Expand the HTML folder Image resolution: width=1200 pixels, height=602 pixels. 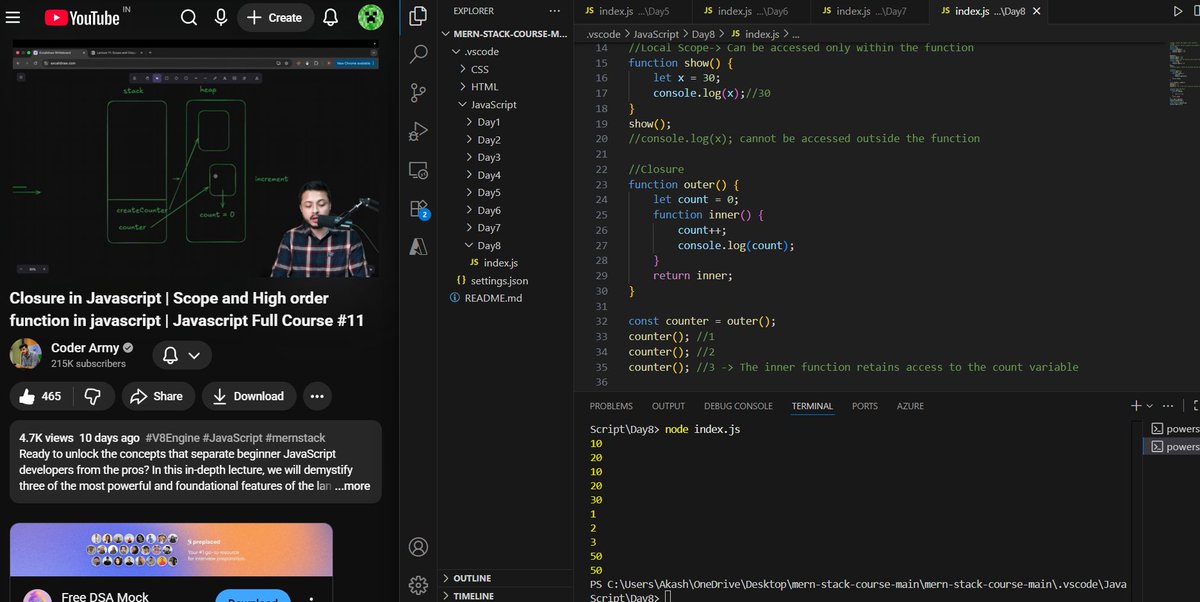[x=506, y=87]
